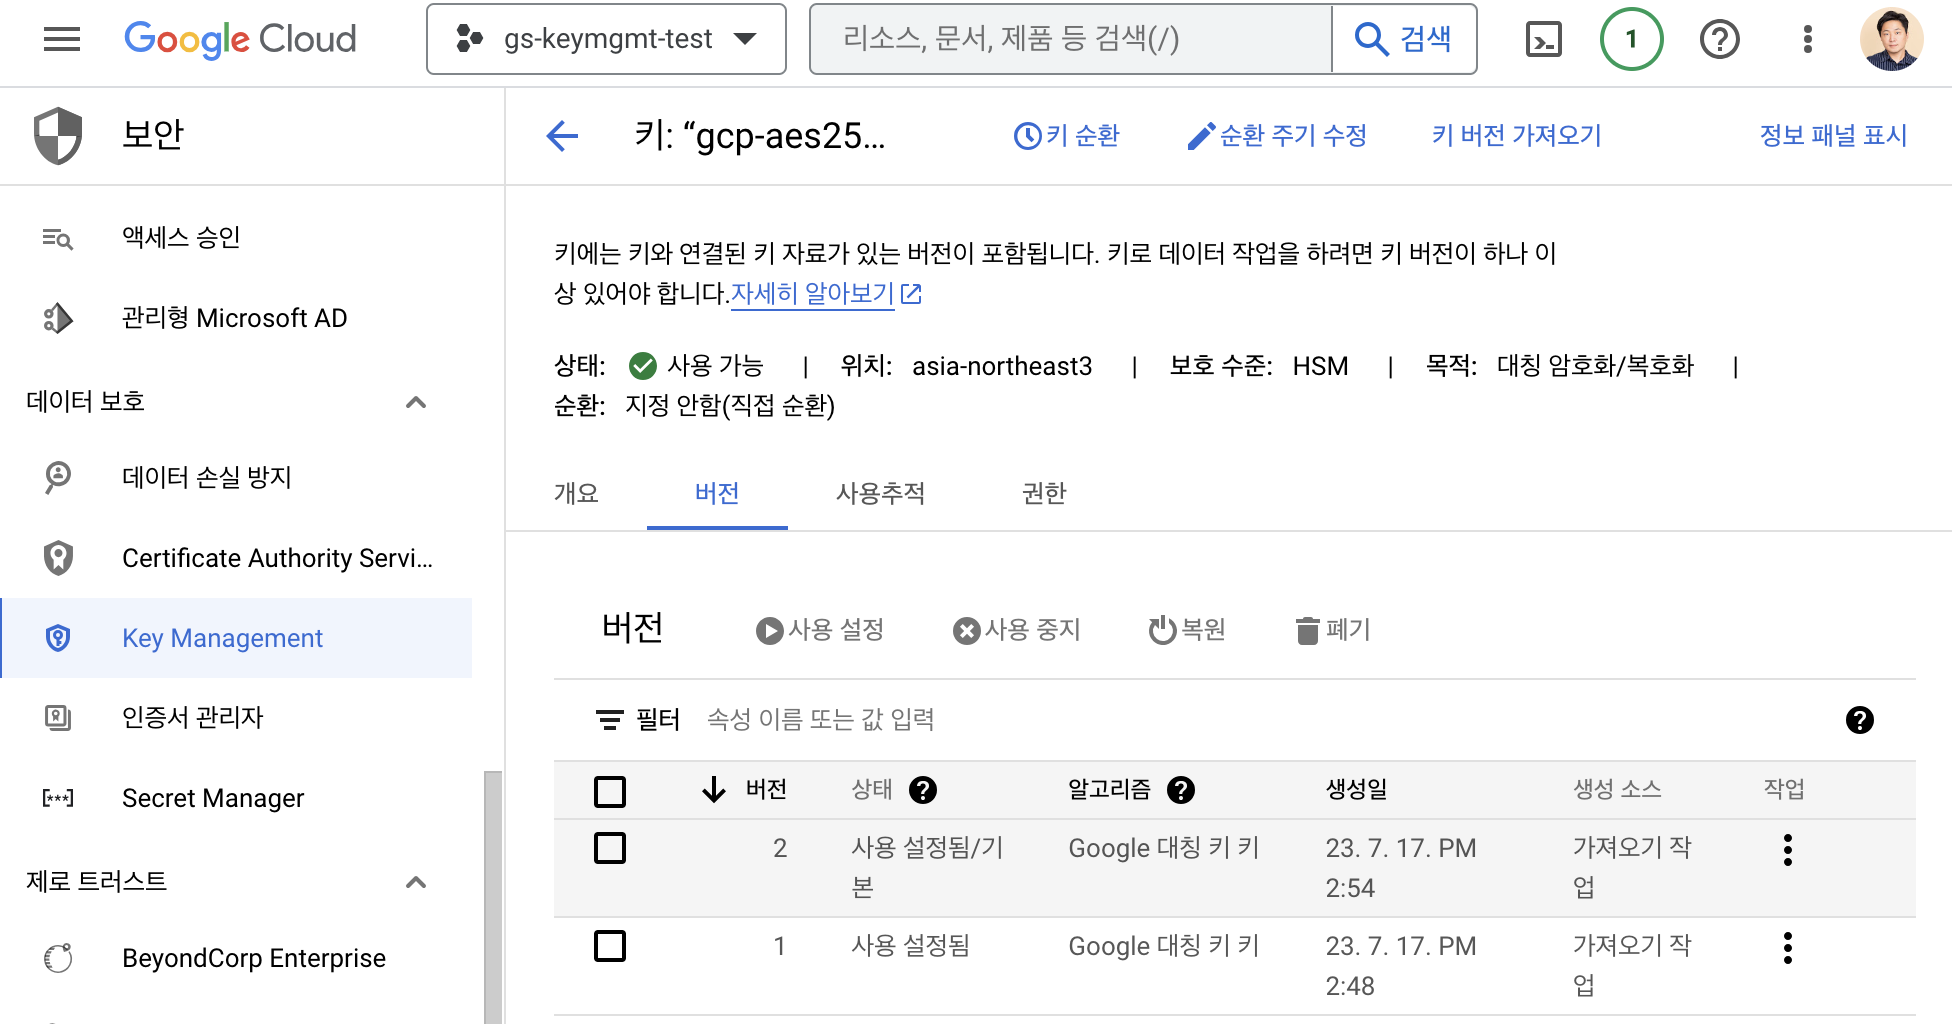Screen dimensions: 1952x1024
Task: Click 순환 주기 수정 edit button
Action: [x=1277, y=136]
